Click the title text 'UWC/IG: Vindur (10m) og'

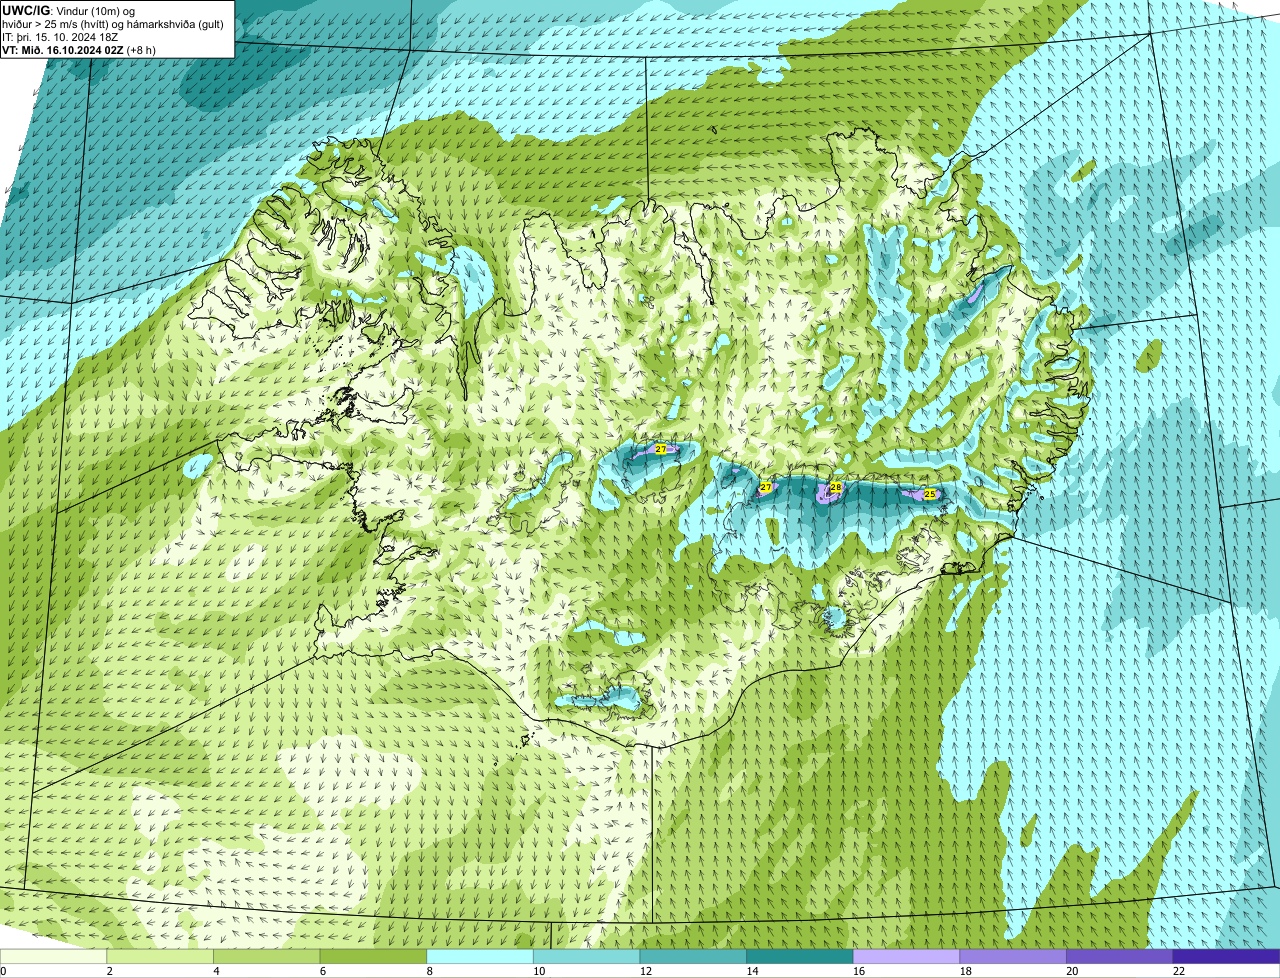tap(69, 10)
